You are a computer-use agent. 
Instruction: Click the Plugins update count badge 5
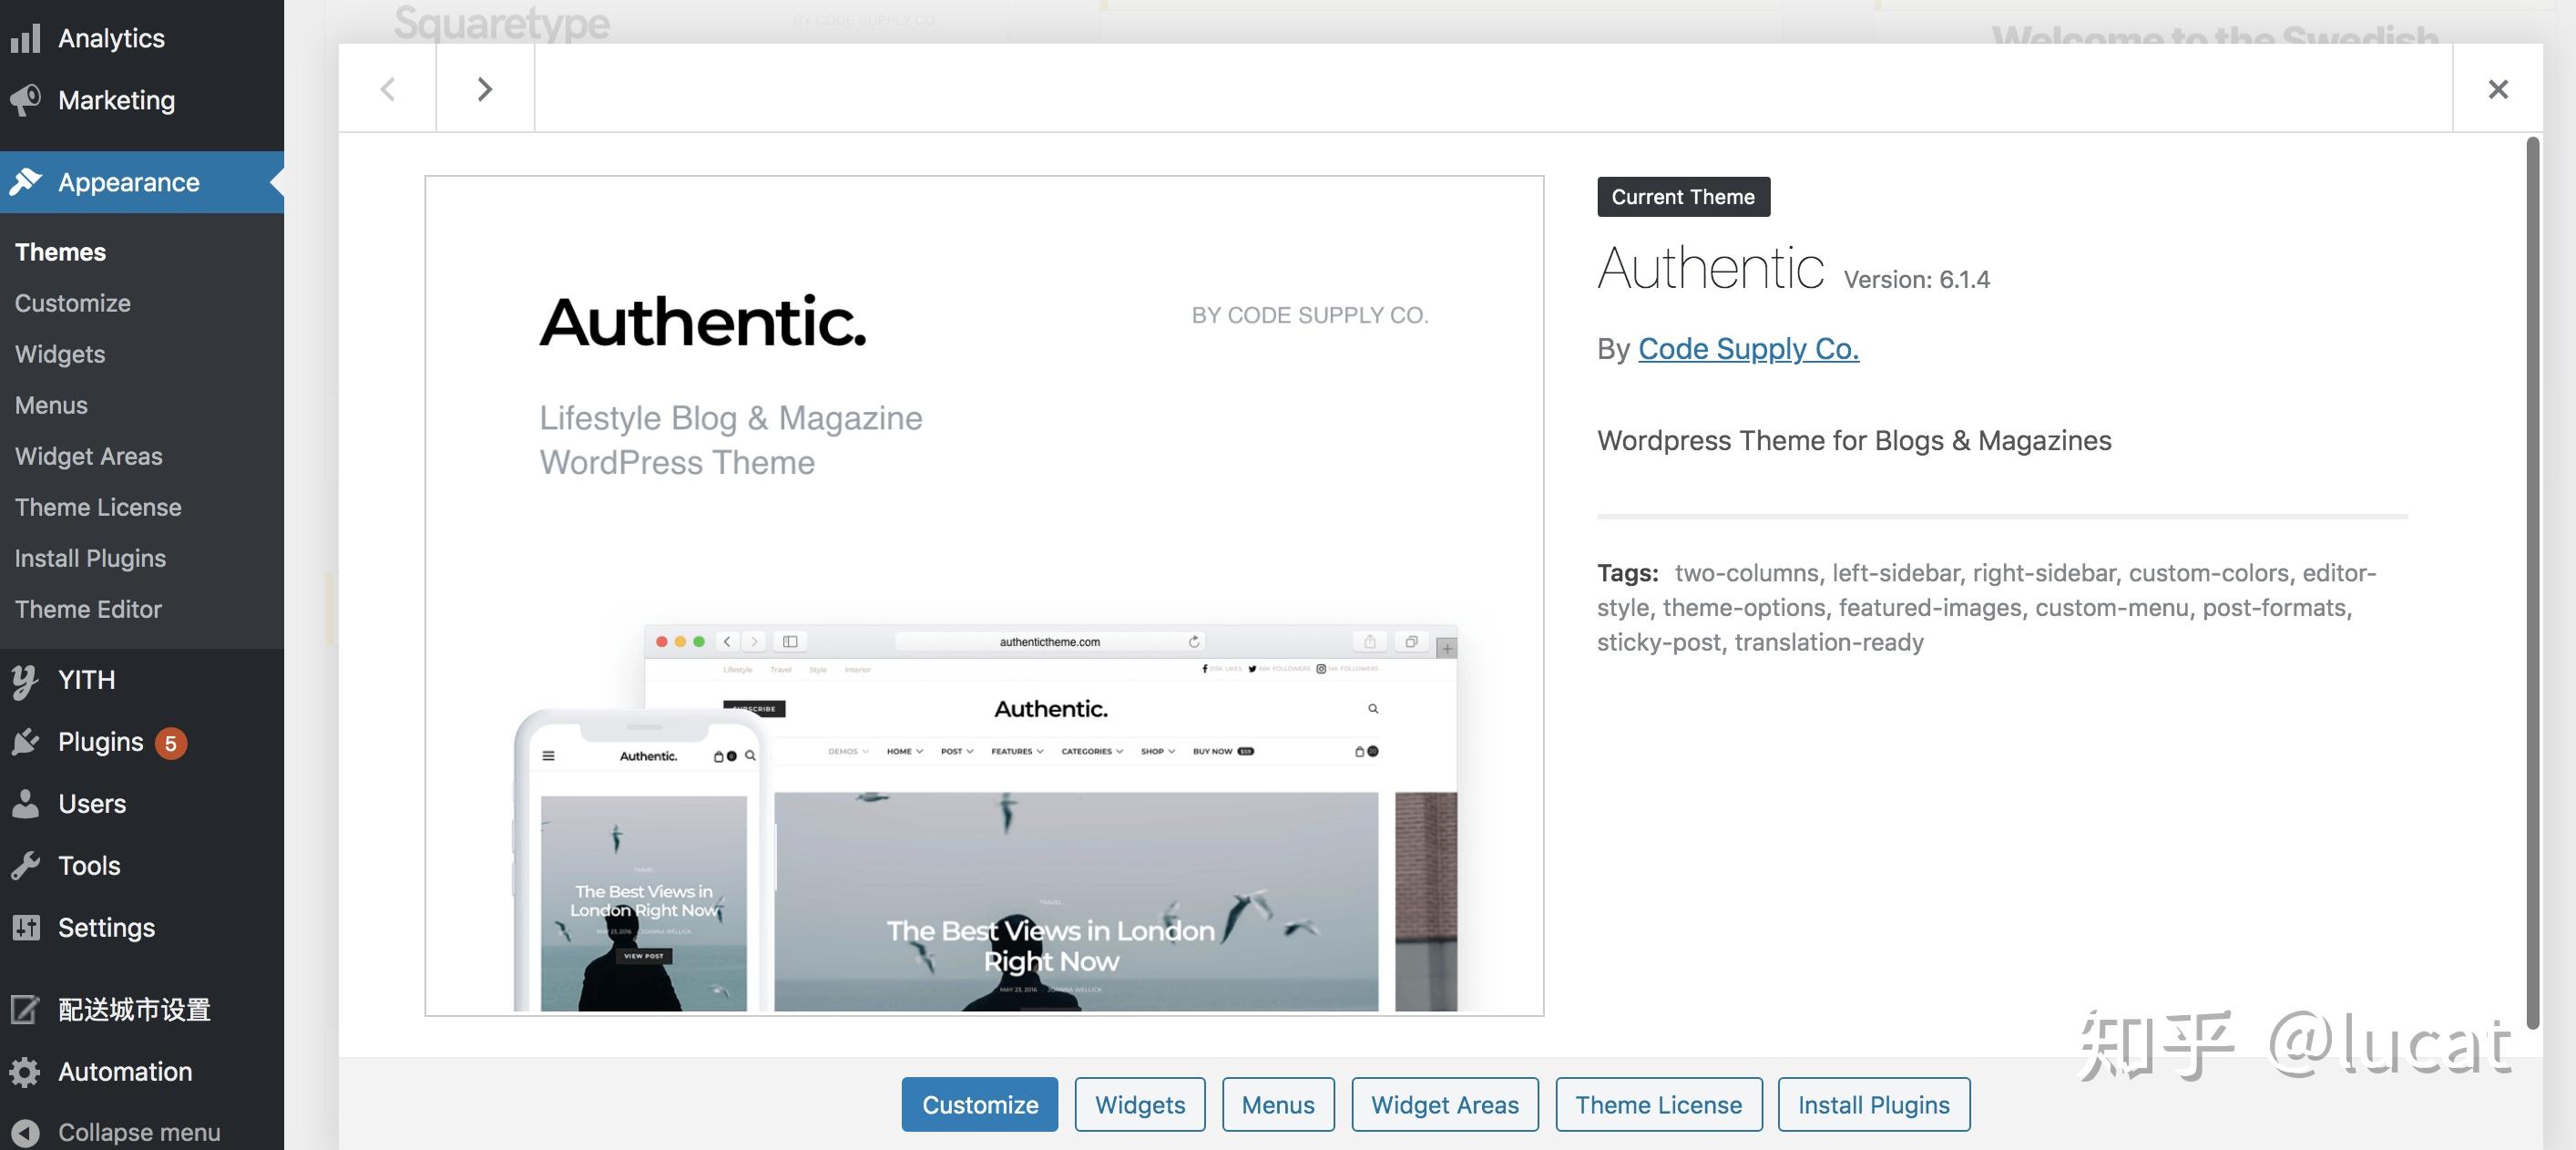point(171,743)
